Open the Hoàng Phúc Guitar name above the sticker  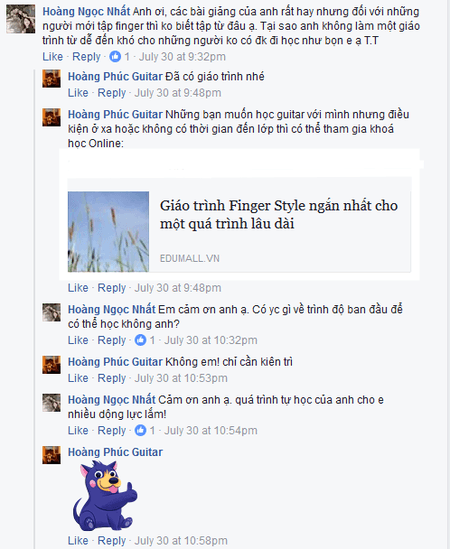115,452
